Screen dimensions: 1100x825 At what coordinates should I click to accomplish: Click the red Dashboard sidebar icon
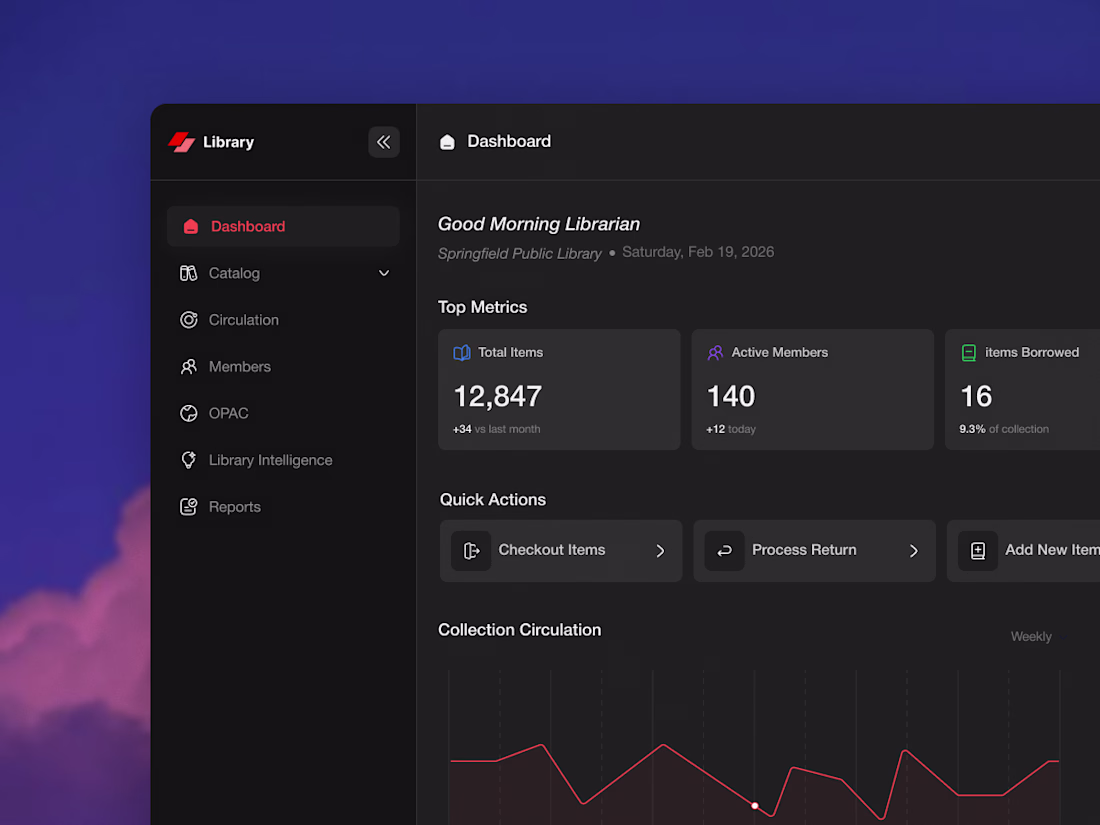point(191,227)
